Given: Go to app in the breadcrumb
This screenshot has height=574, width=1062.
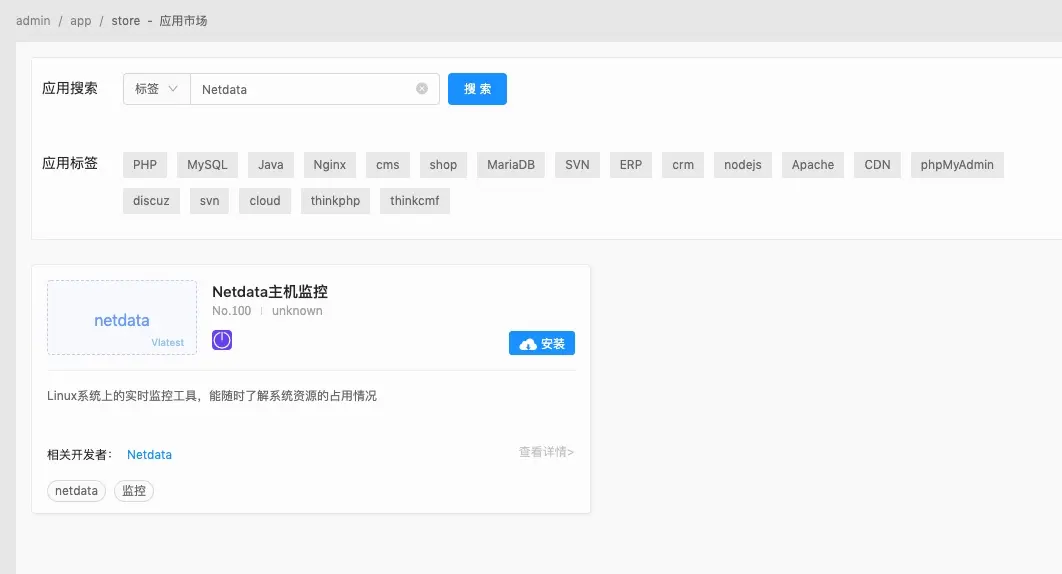Looking at the screenshot, I should coord(81,21).
